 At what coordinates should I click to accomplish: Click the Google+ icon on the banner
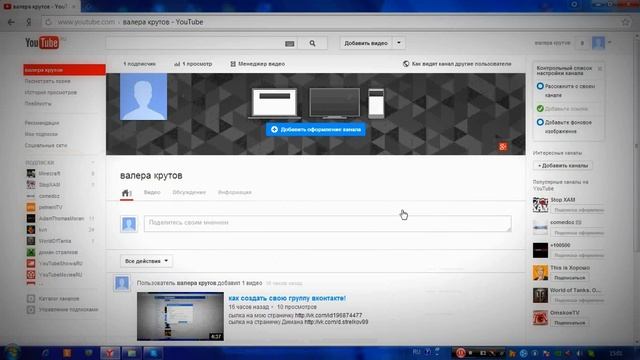tap(503, 147)
